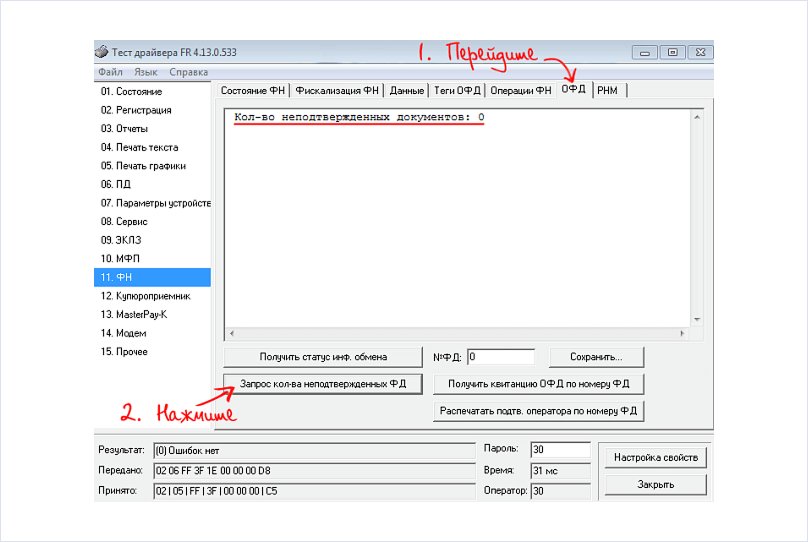The height and width of the screenshot is (542, 808).
Task: Click Получить статус инф. обмена button
Action: tap(323, 357)
